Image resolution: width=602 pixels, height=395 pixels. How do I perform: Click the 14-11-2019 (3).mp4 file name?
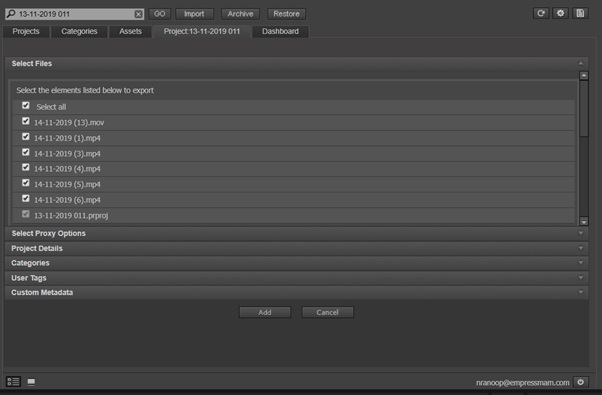(67, 154)
